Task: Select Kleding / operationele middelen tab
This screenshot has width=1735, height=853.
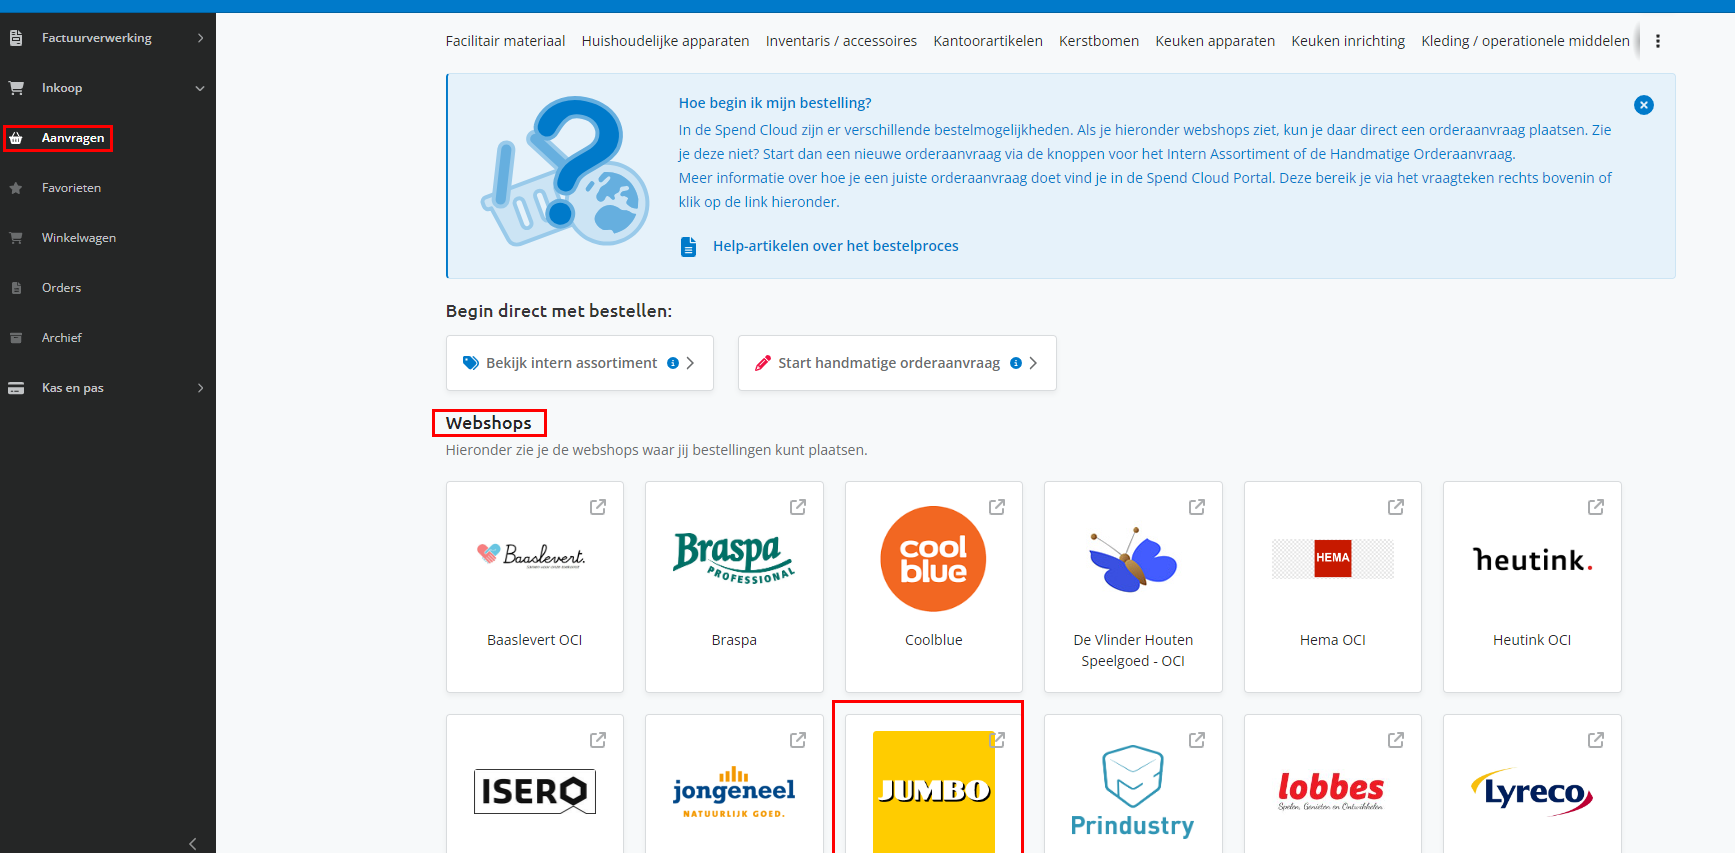Action: point(1525,41)
